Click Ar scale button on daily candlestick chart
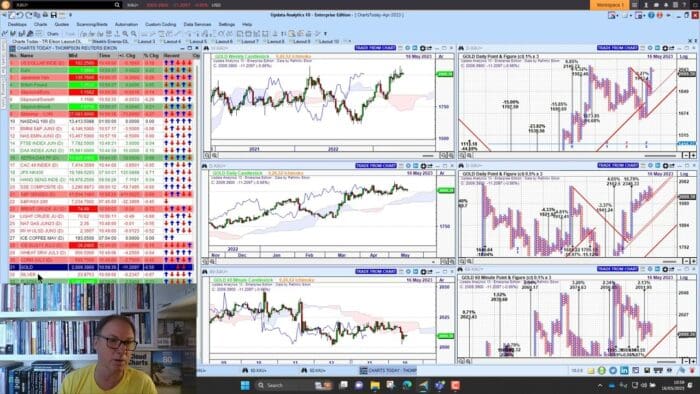 point(441,173)
